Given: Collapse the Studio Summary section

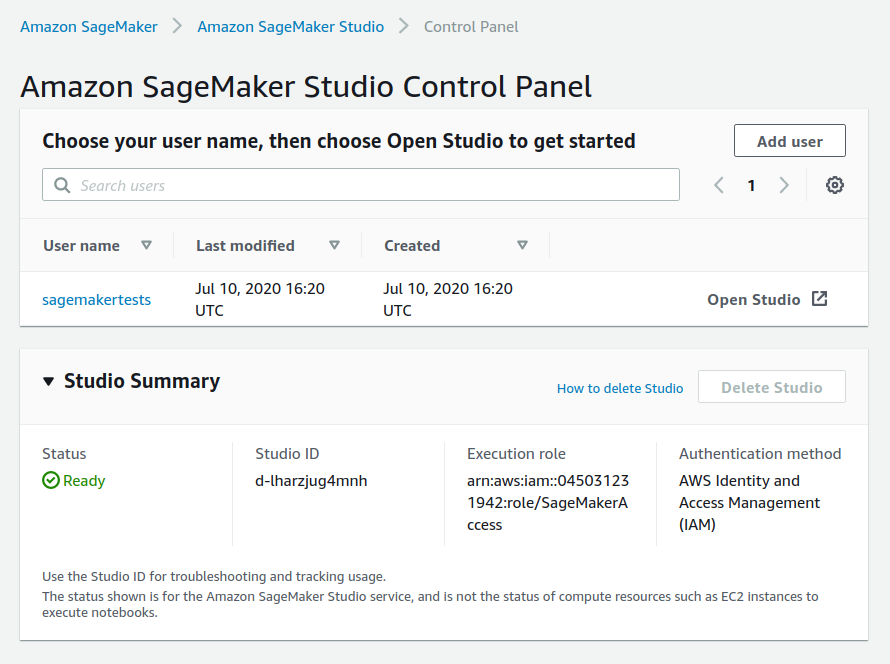Looking at the screenshot, I should (49, 381).
